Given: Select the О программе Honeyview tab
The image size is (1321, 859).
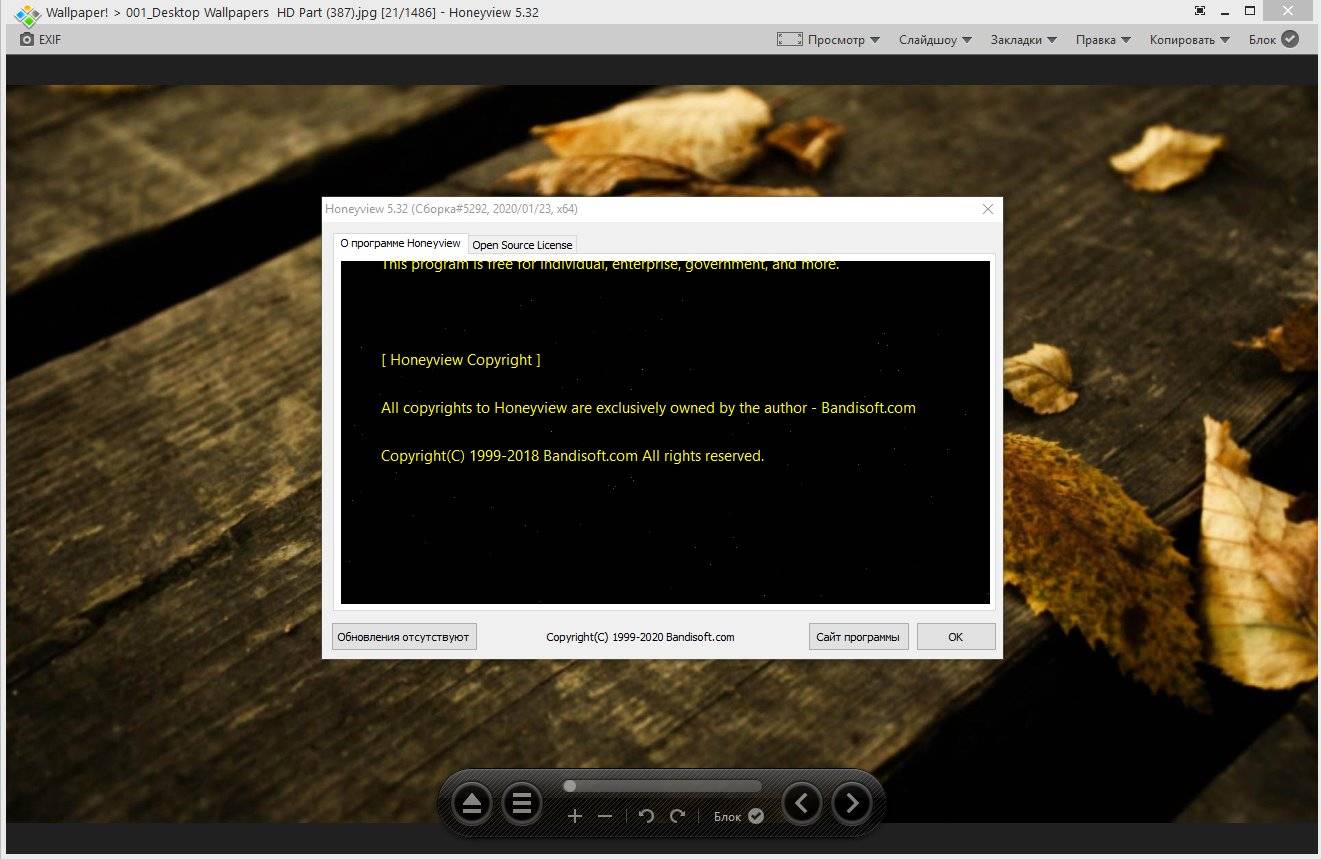Looking at the screenshot, I should pos(400,243).
